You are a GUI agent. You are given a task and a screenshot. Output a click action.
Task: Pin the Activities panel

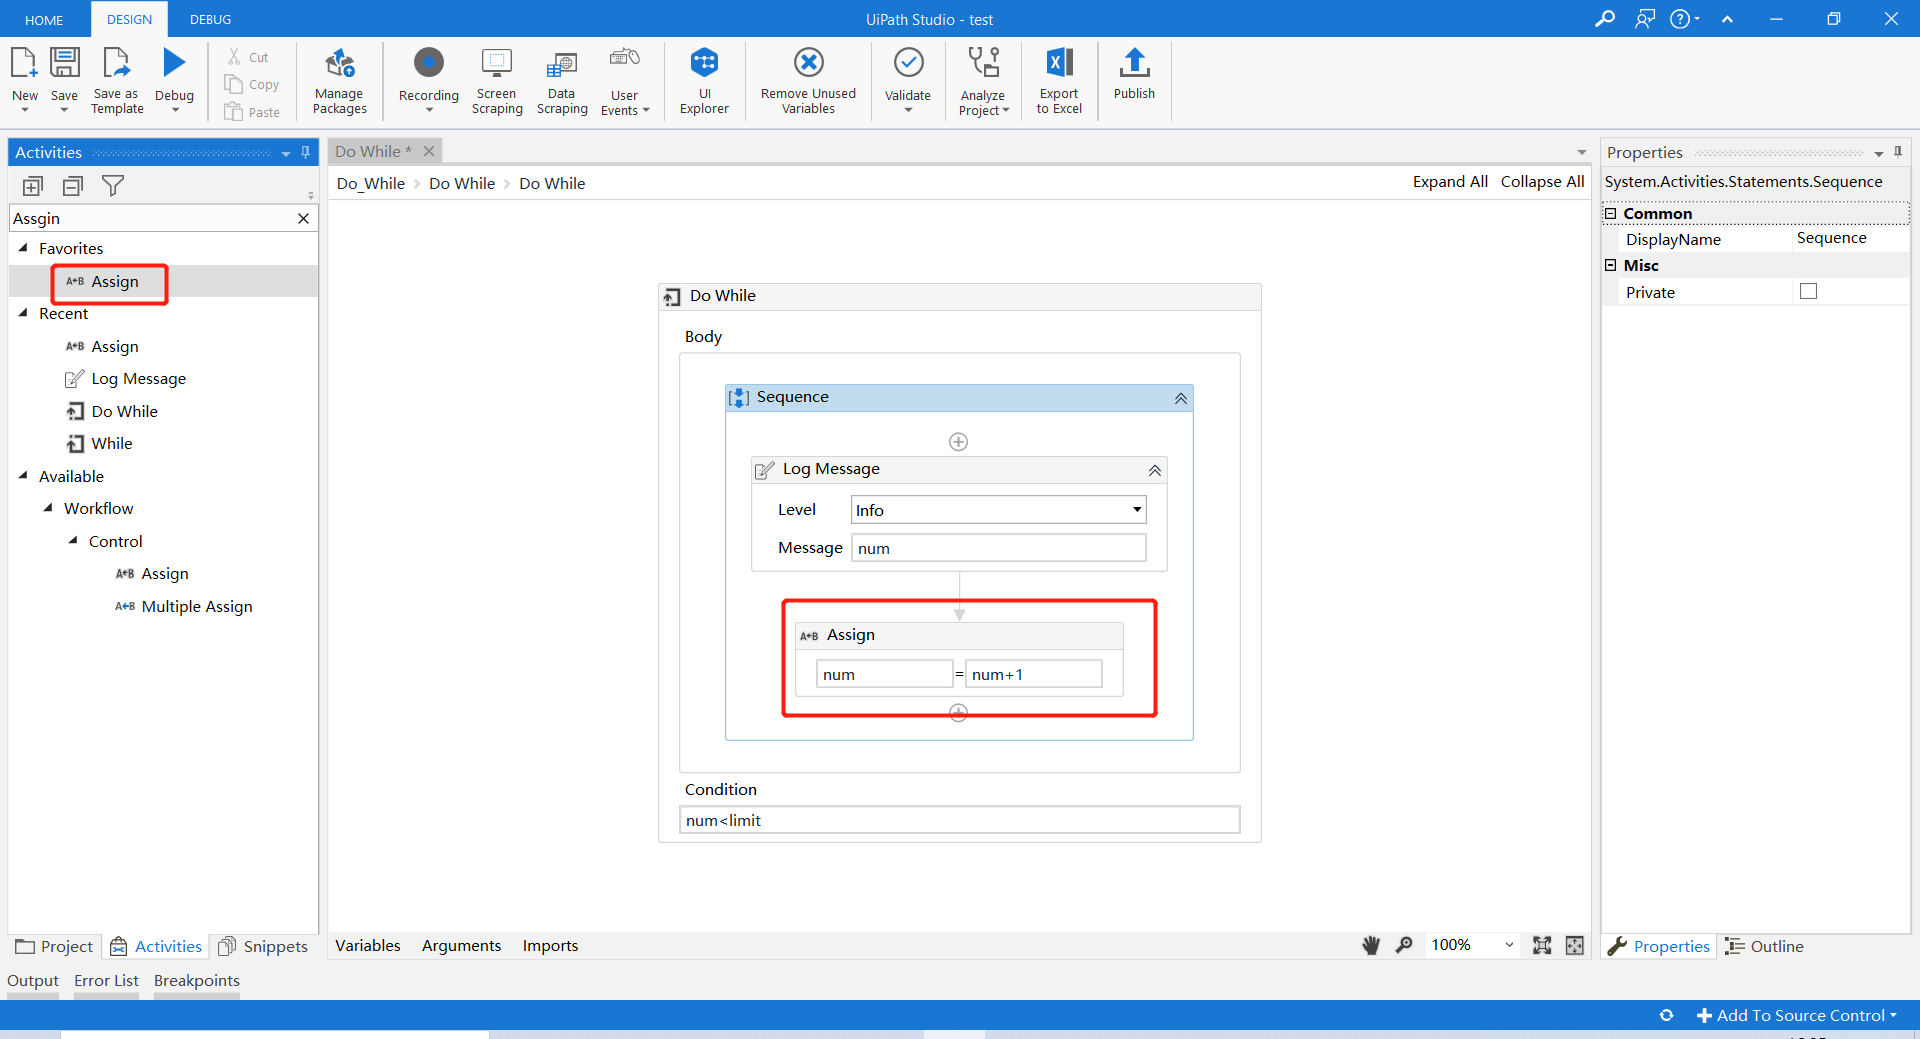[305, 152]
